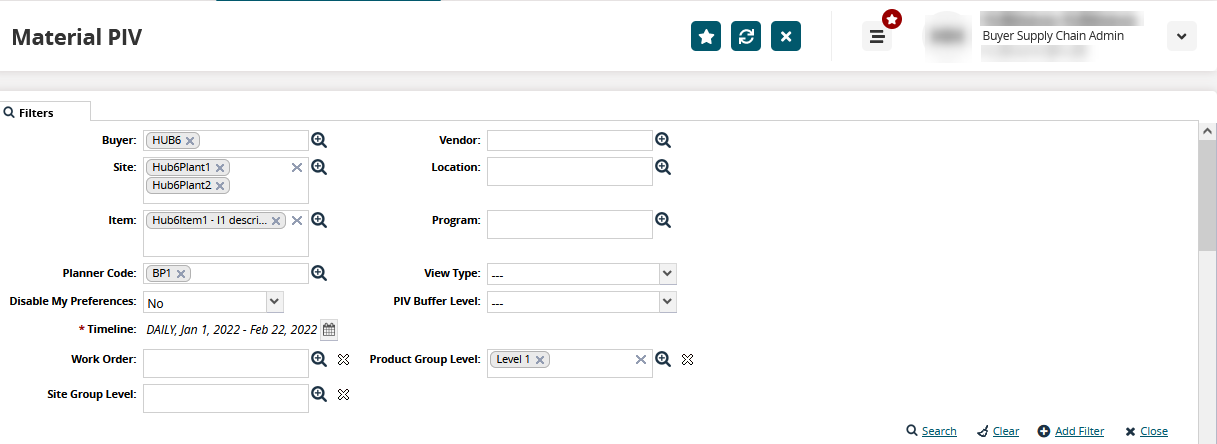Open the Disable My Preferences dropdown
Screen dimensions: 1217x444
coord(274,302)
